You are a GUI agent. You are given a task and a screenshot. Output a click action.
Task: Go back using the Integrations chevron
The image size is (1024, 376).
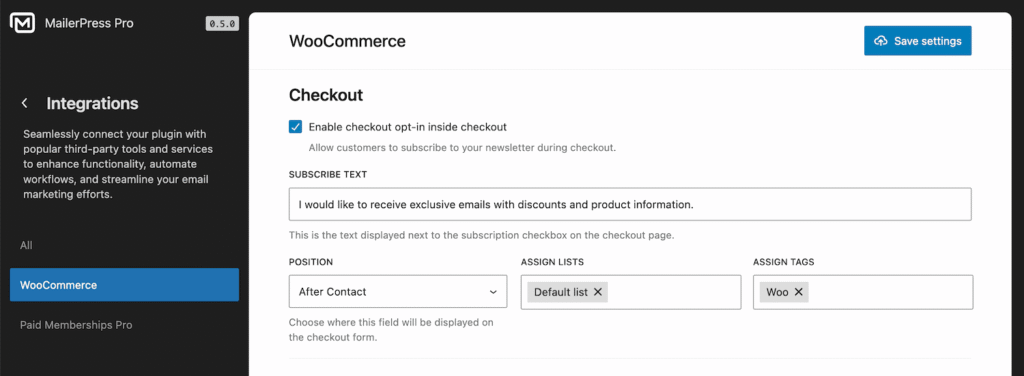point(25,103)
